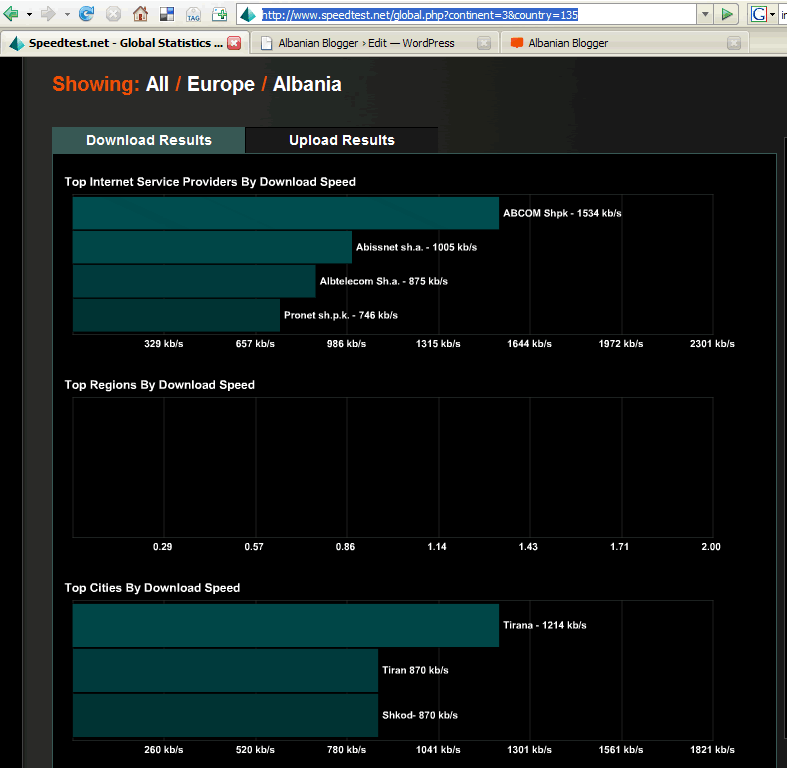Click the Tirana 1214 kb/s city bar
Image resolution: width=787 pixels, height=768 pixels.
pos(286,625)
